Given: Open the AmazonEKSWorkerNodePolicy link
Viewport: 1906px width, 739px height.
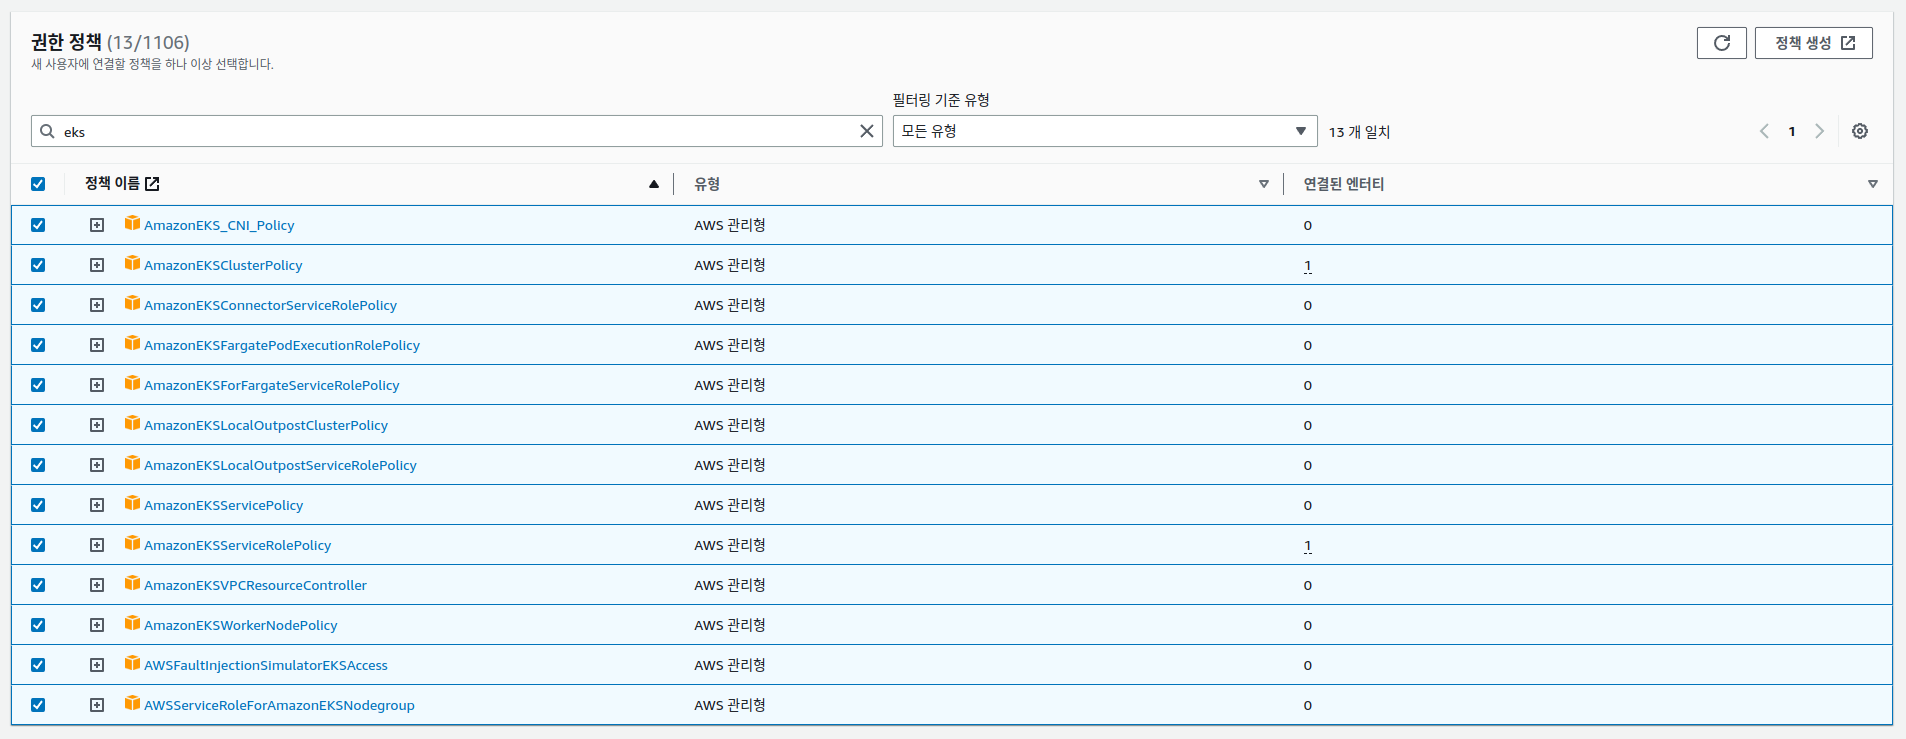Looking at the screenshot, I should (x=240, y=625).
